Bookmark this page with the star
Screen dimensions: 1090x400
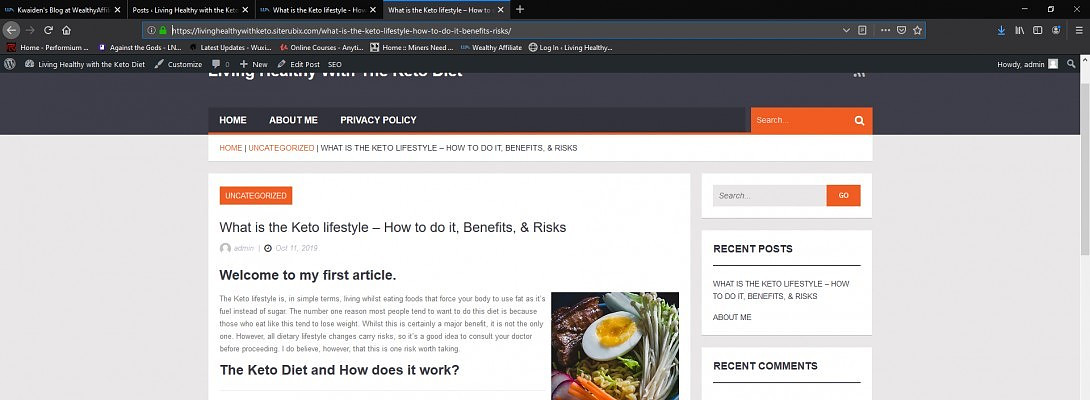tap(917, 31)
